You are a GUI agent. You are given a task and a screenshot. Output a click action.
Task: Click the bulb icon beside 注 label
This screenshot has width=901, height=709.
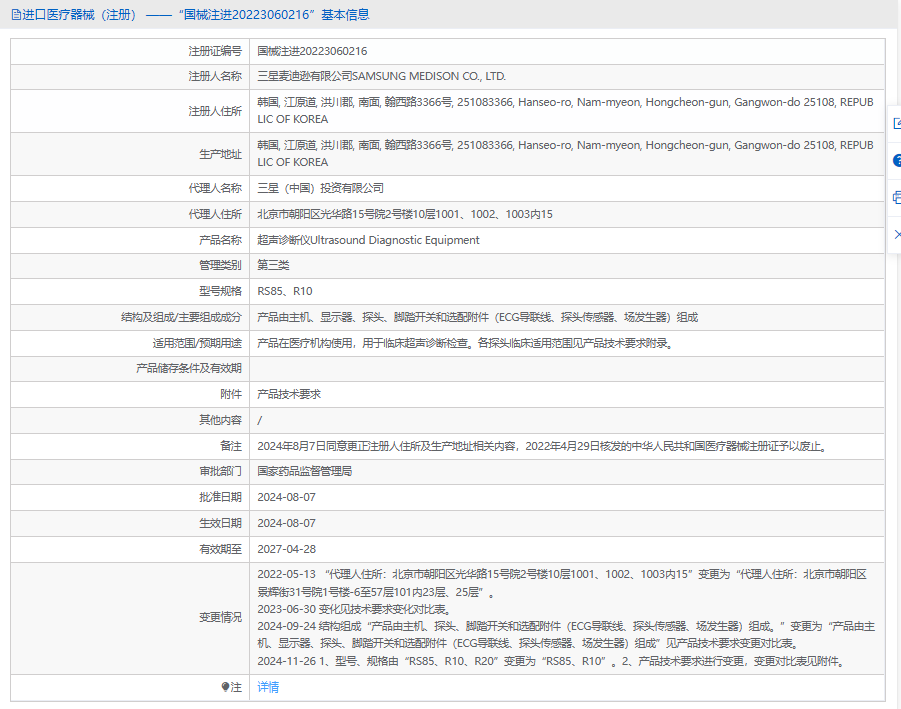pos(225,687)
